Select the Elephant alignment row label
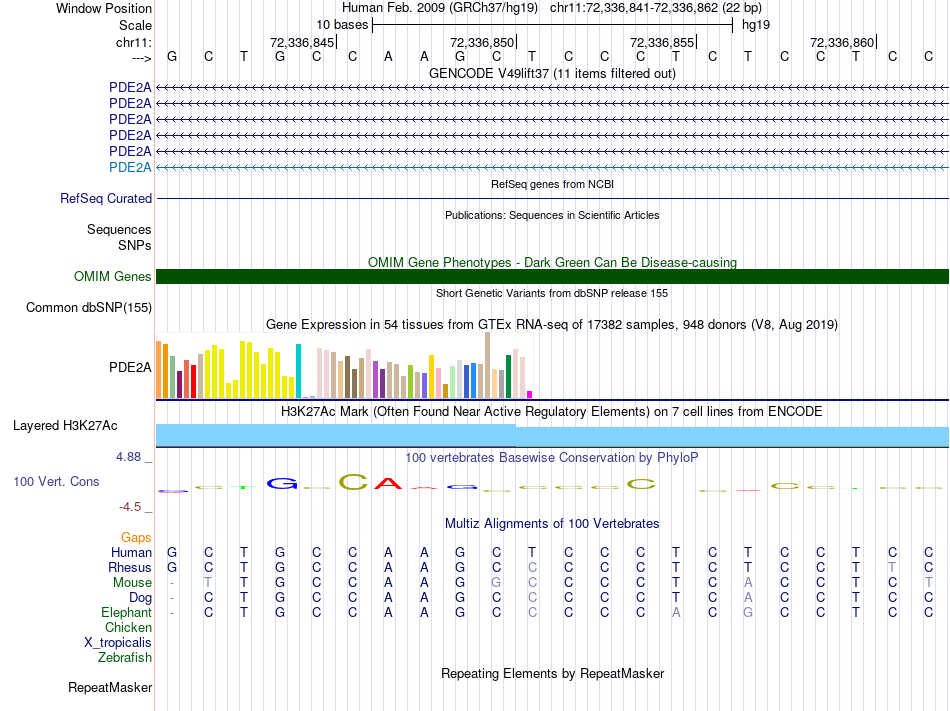 [126, 613]
